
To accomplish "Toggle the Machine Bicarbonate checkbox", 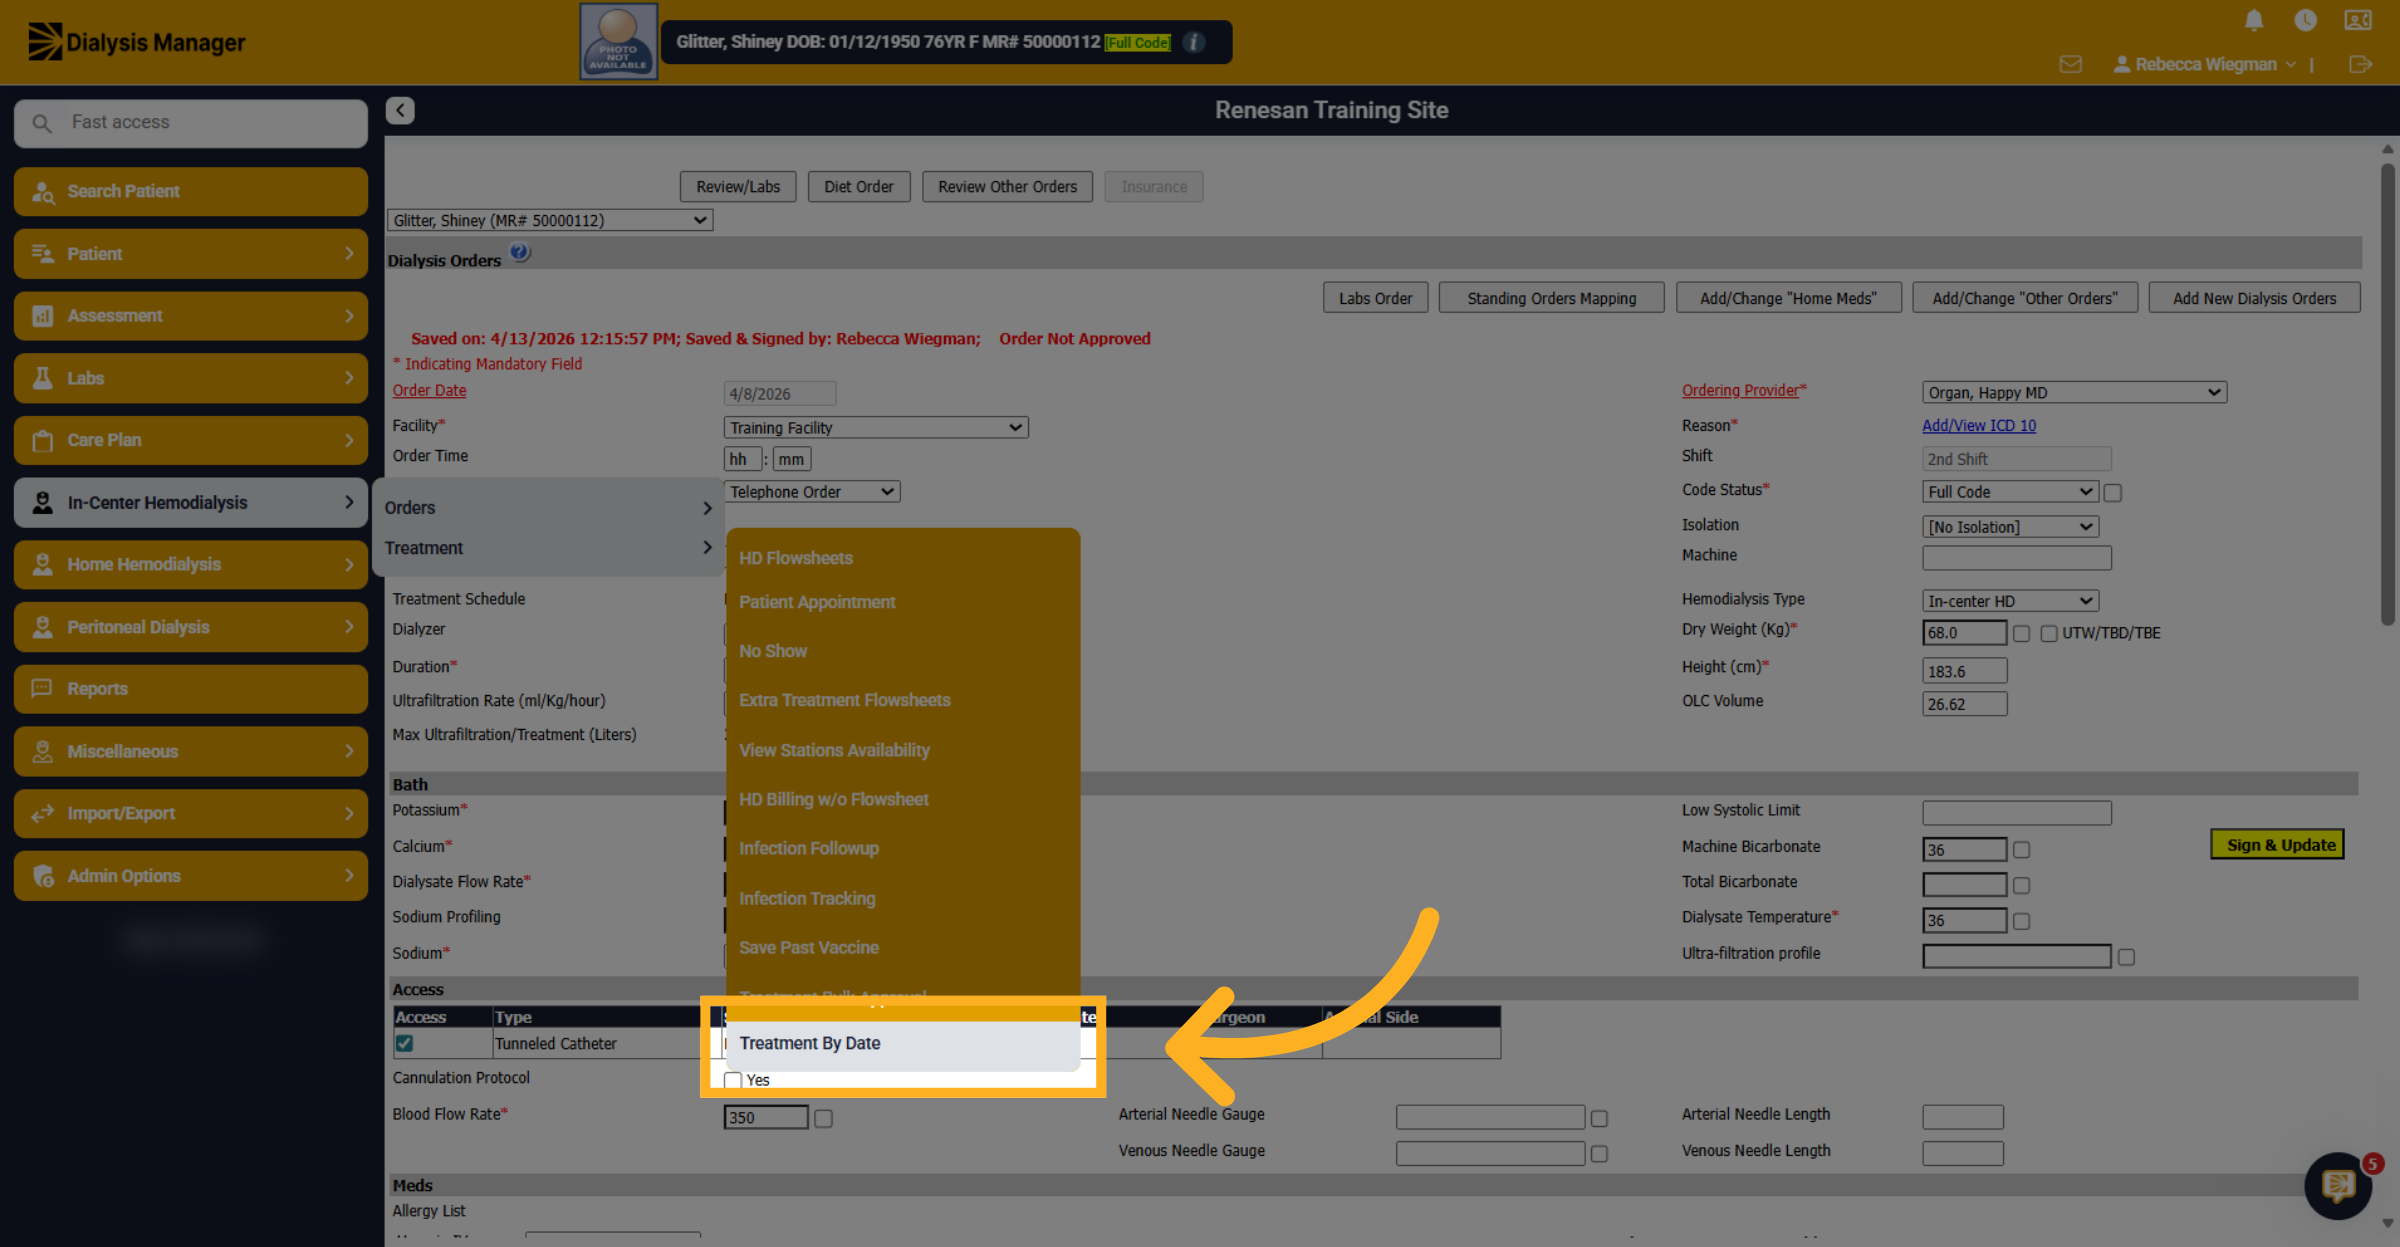I will tap(2021, 850).
